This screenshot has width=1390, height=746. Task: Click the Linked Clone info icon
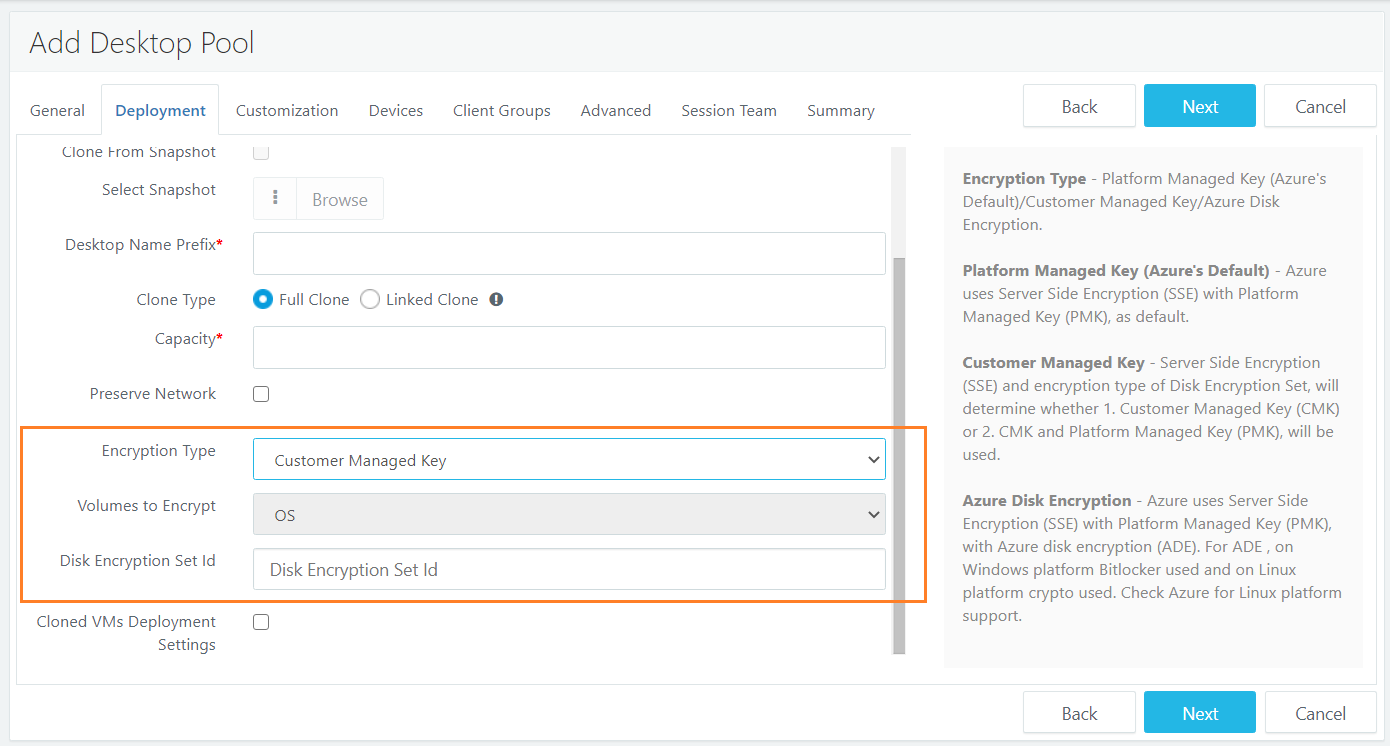point(496,300)
